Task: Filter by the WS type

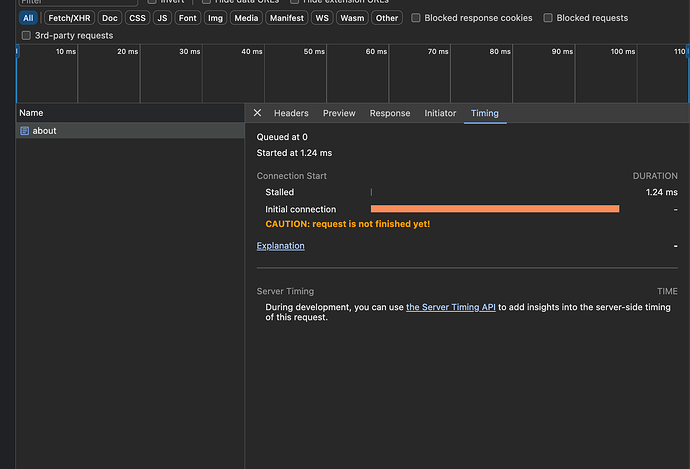Action: (x=322, y=18)
